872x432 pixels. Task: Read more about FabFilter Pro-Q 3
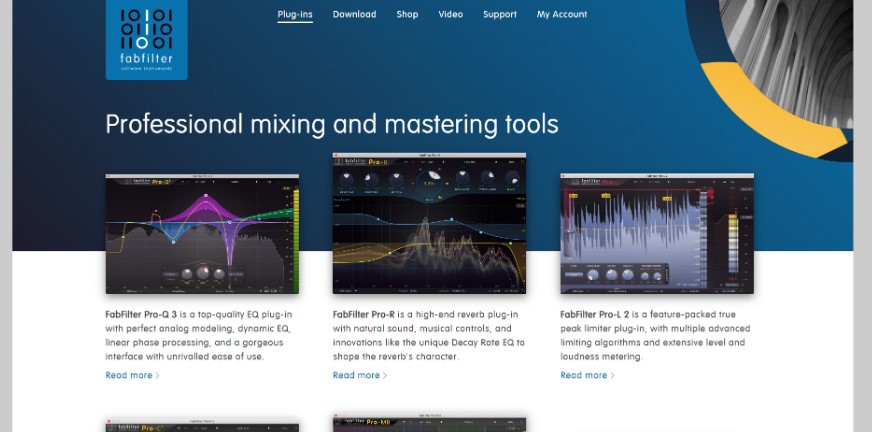[x=132, y=375]
